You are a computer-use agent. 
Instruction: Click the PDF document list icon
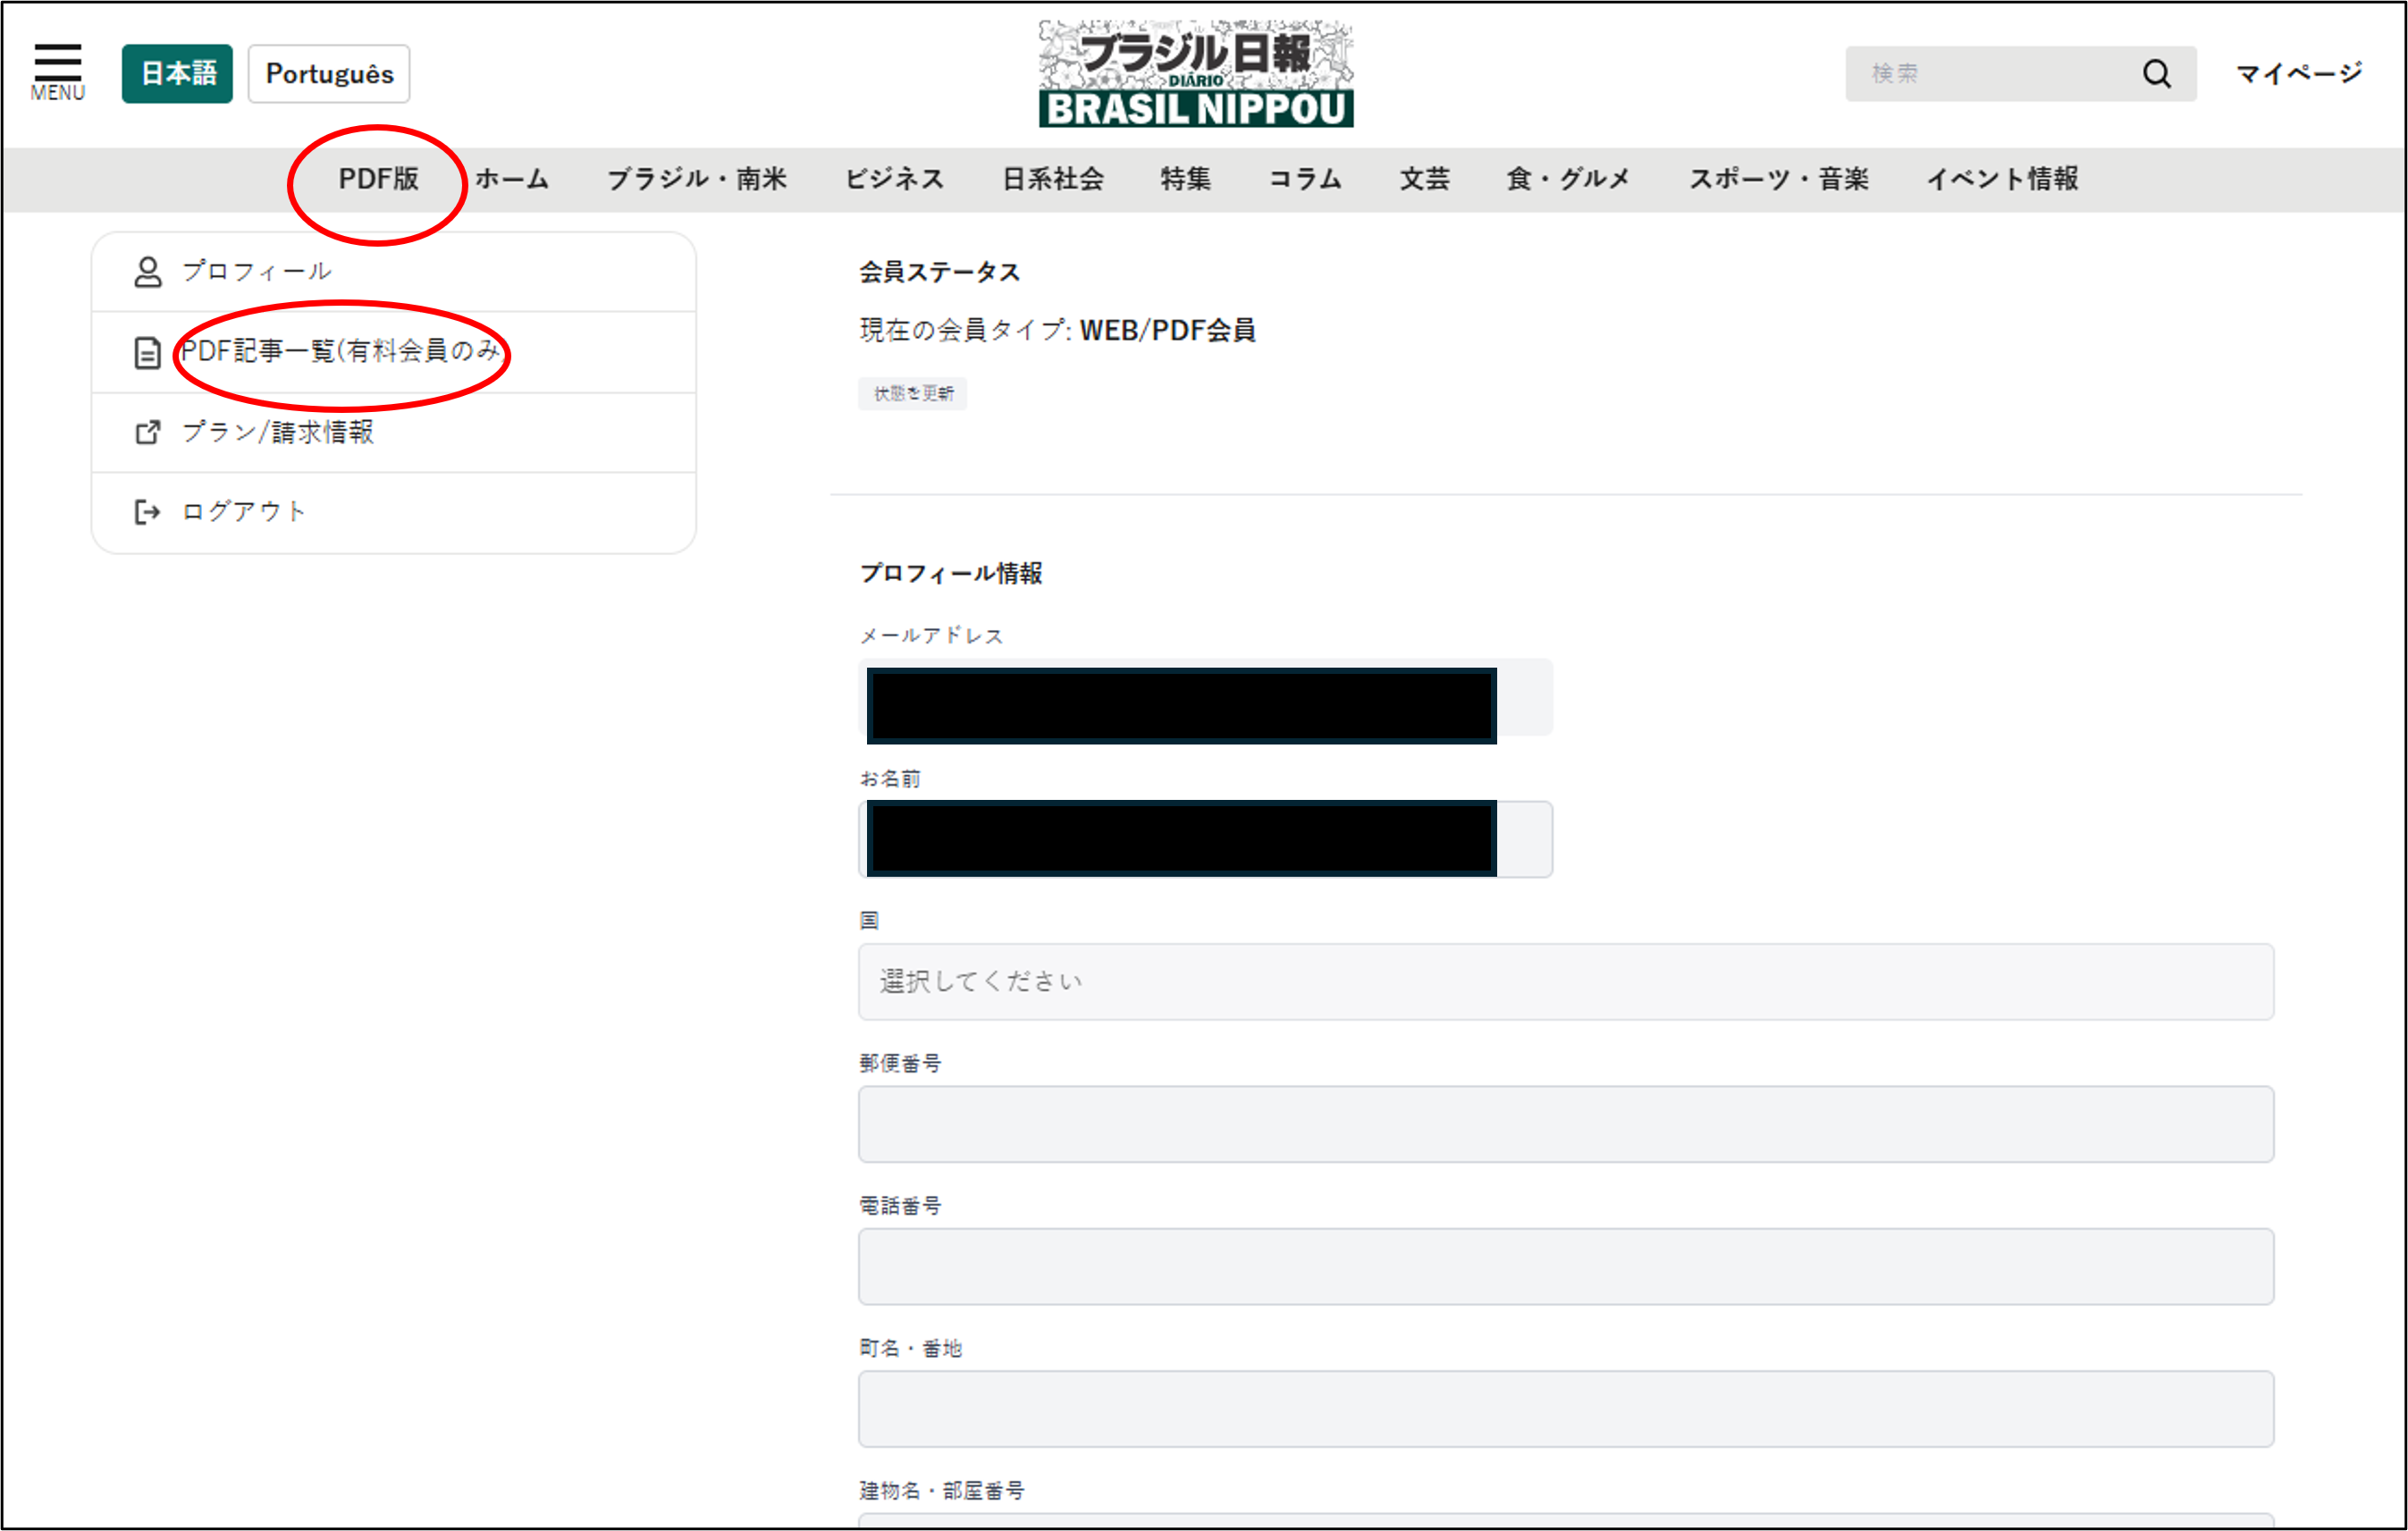[x=148, y=352]
